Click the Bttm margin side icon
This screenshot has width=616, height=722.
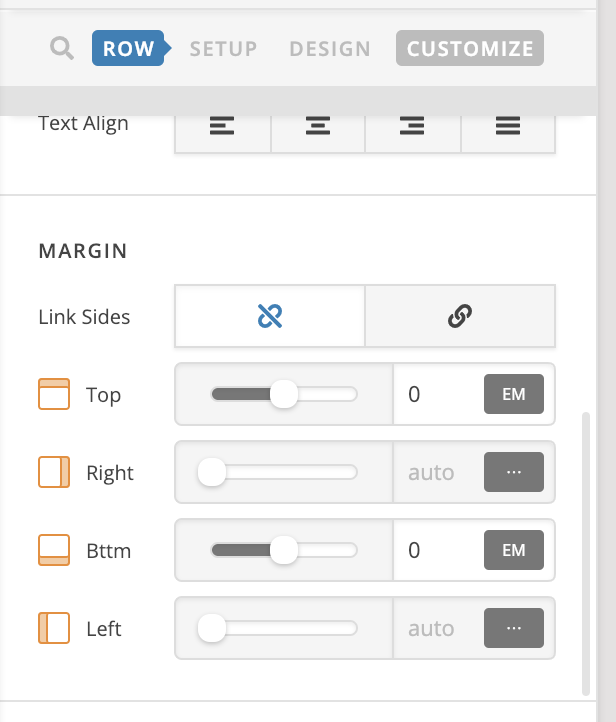(54, 550)
